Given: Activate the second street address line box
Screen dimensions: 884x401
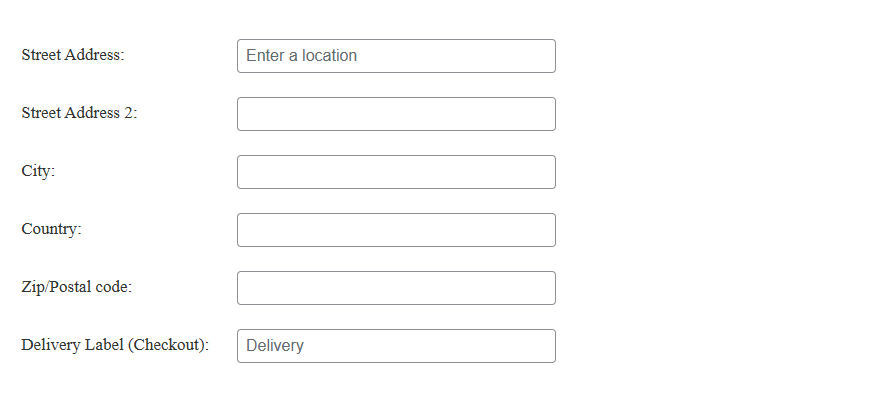Looking at the screenshot, I should click(396, 114).
